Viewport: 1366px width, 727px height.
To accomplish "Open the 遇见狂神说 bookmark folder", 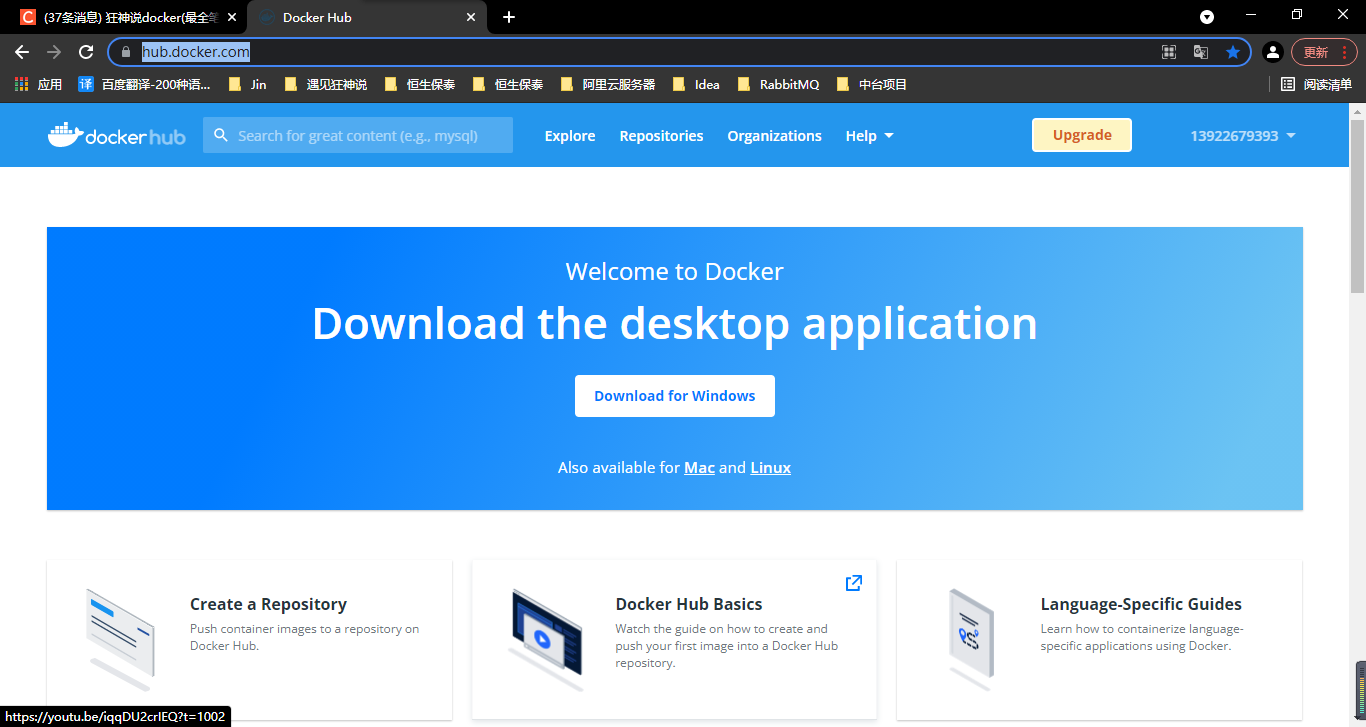I will point(326,85).
